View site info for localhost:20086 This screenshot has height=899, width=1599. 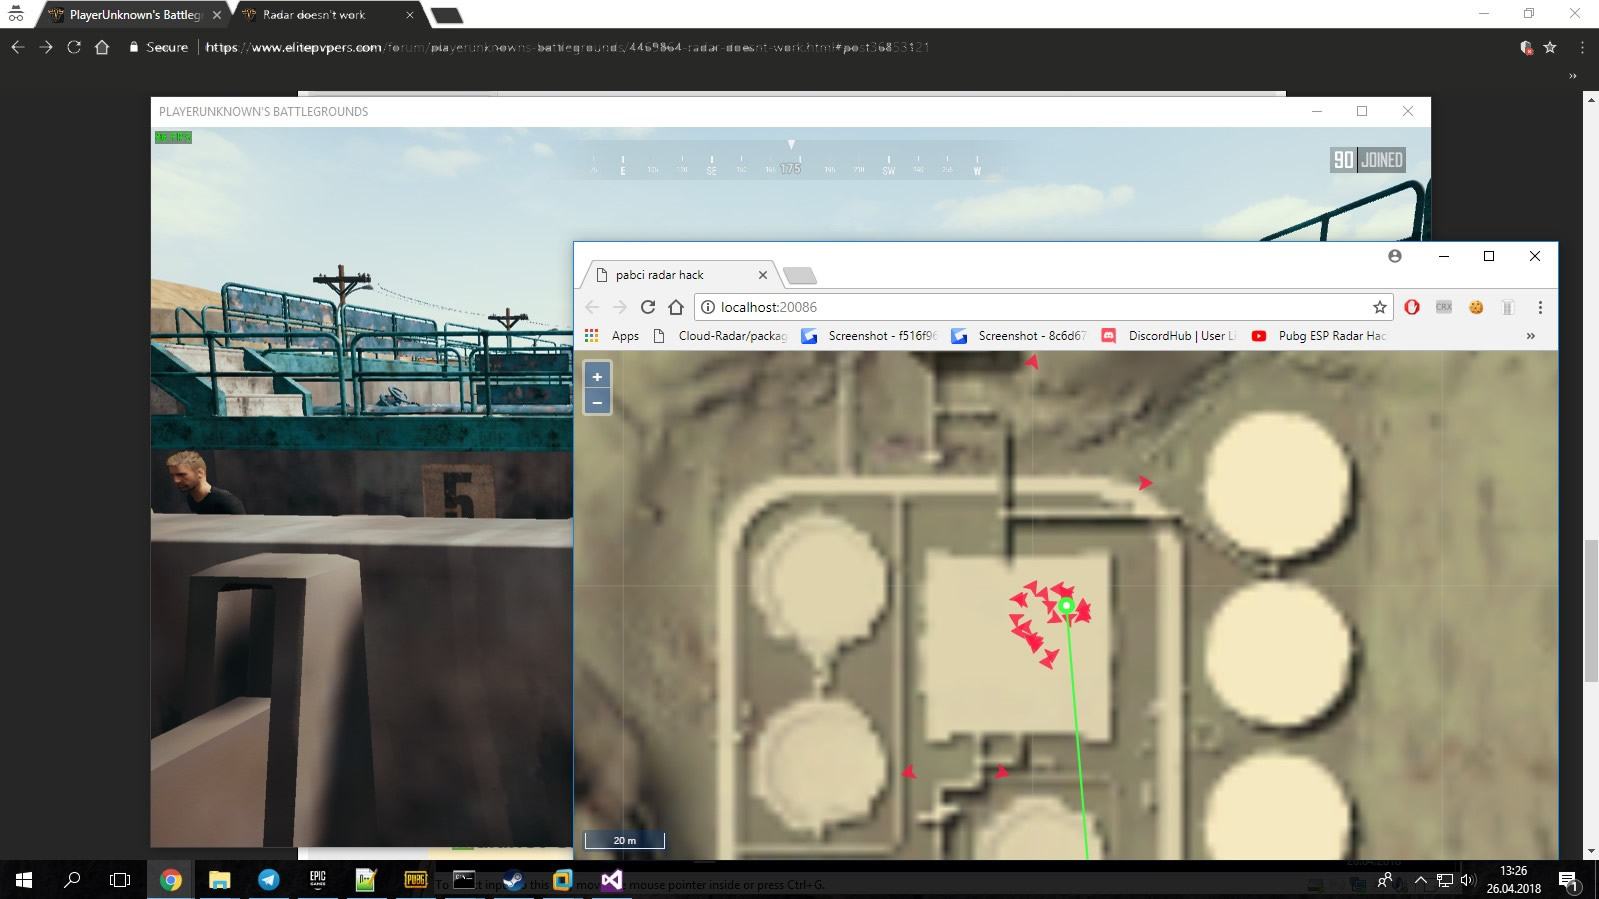[708, 307]
